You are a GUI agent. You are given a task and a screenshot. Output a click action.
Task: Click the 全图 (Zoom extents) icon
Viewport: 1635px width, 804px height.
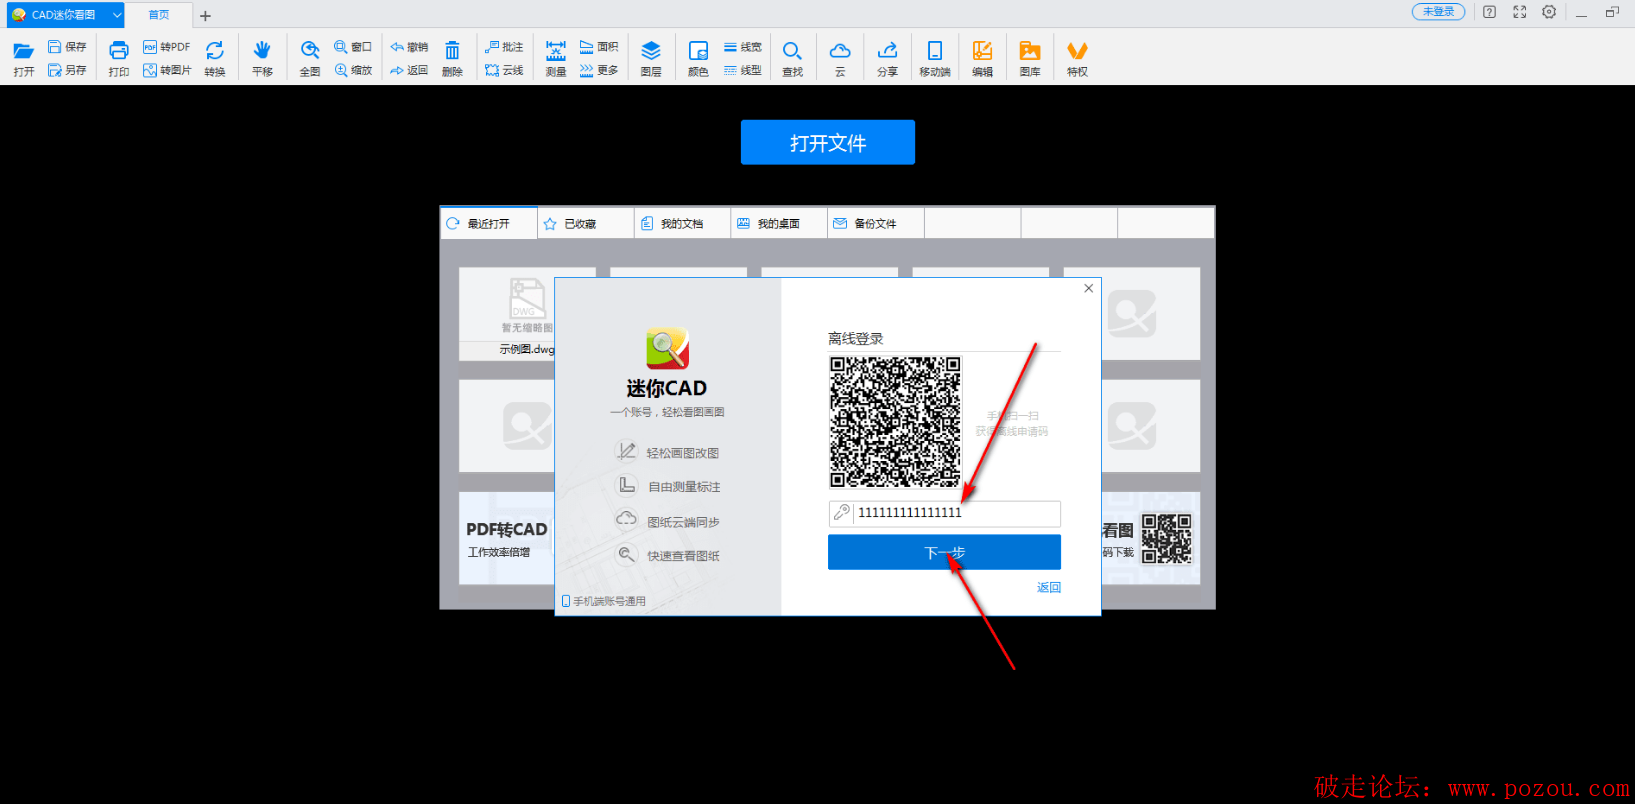point(310,58)
